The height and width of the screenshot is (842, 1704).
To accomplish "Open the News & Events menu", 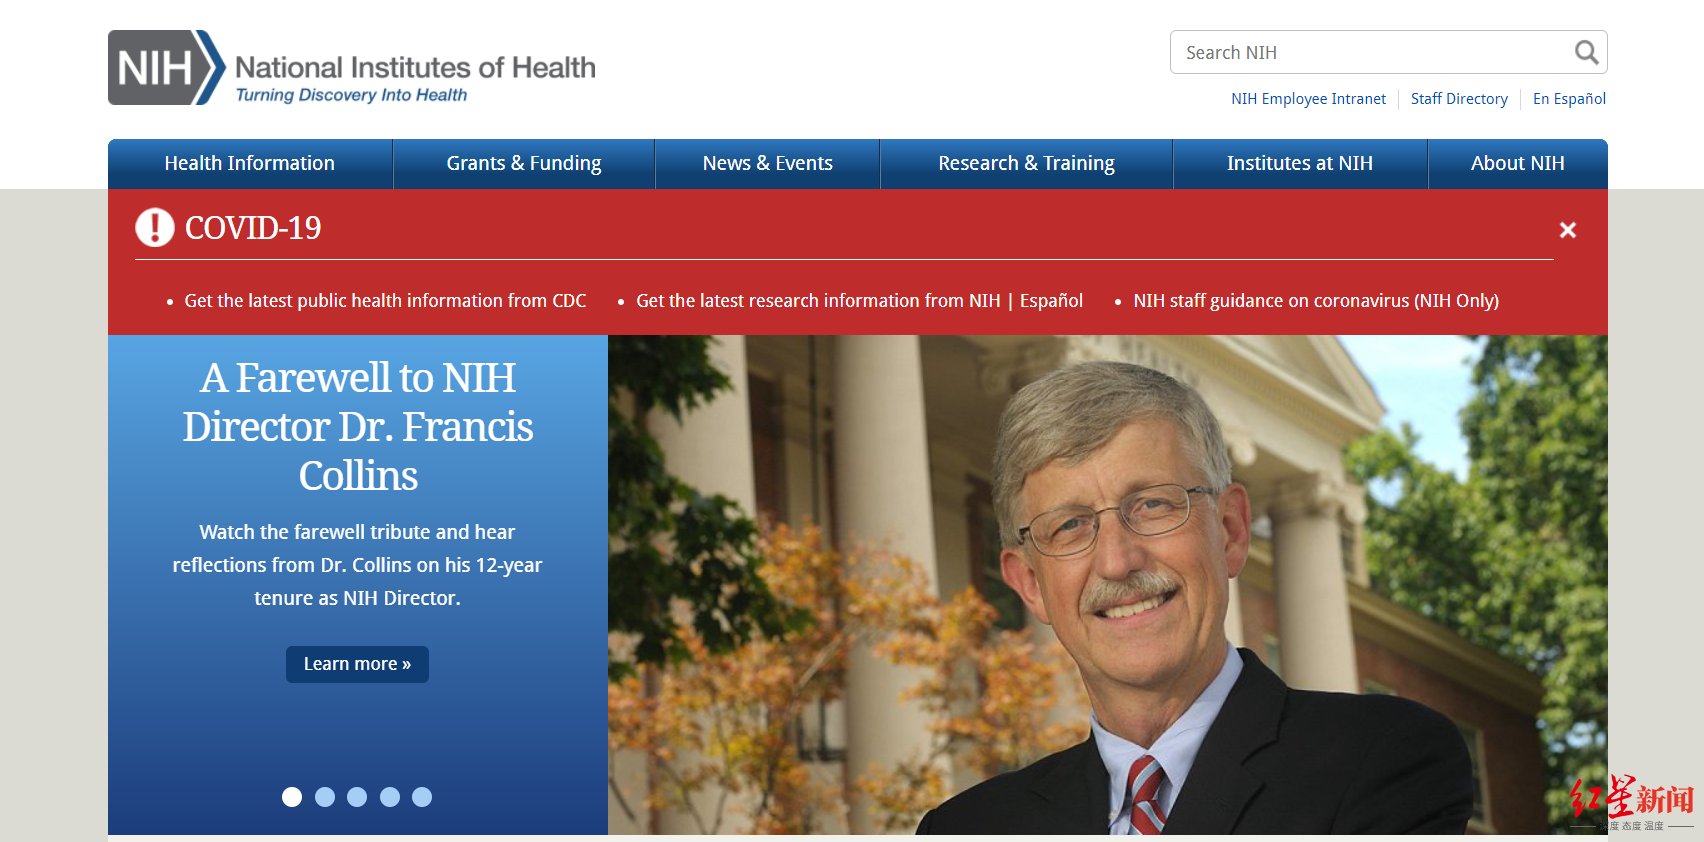I will (768, 163).
